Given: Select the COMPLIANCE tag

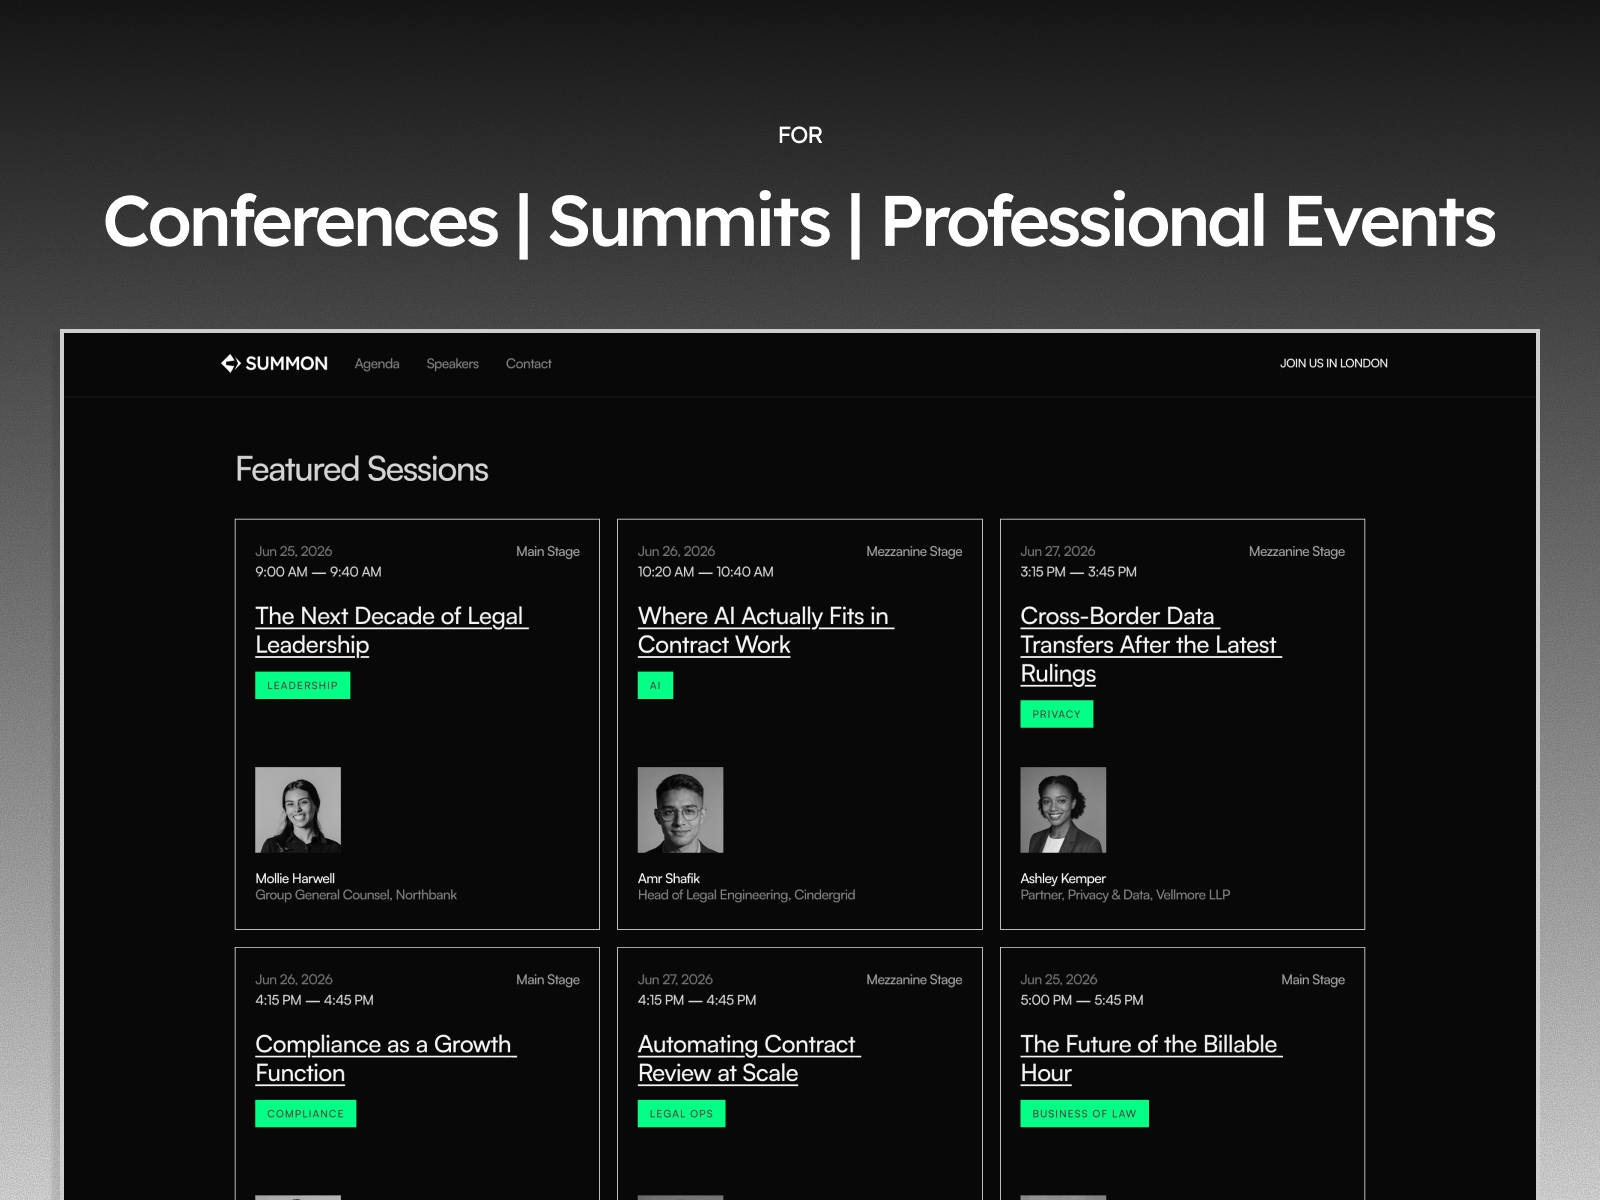Looking at the screenshot, I should click(305, 1113).
